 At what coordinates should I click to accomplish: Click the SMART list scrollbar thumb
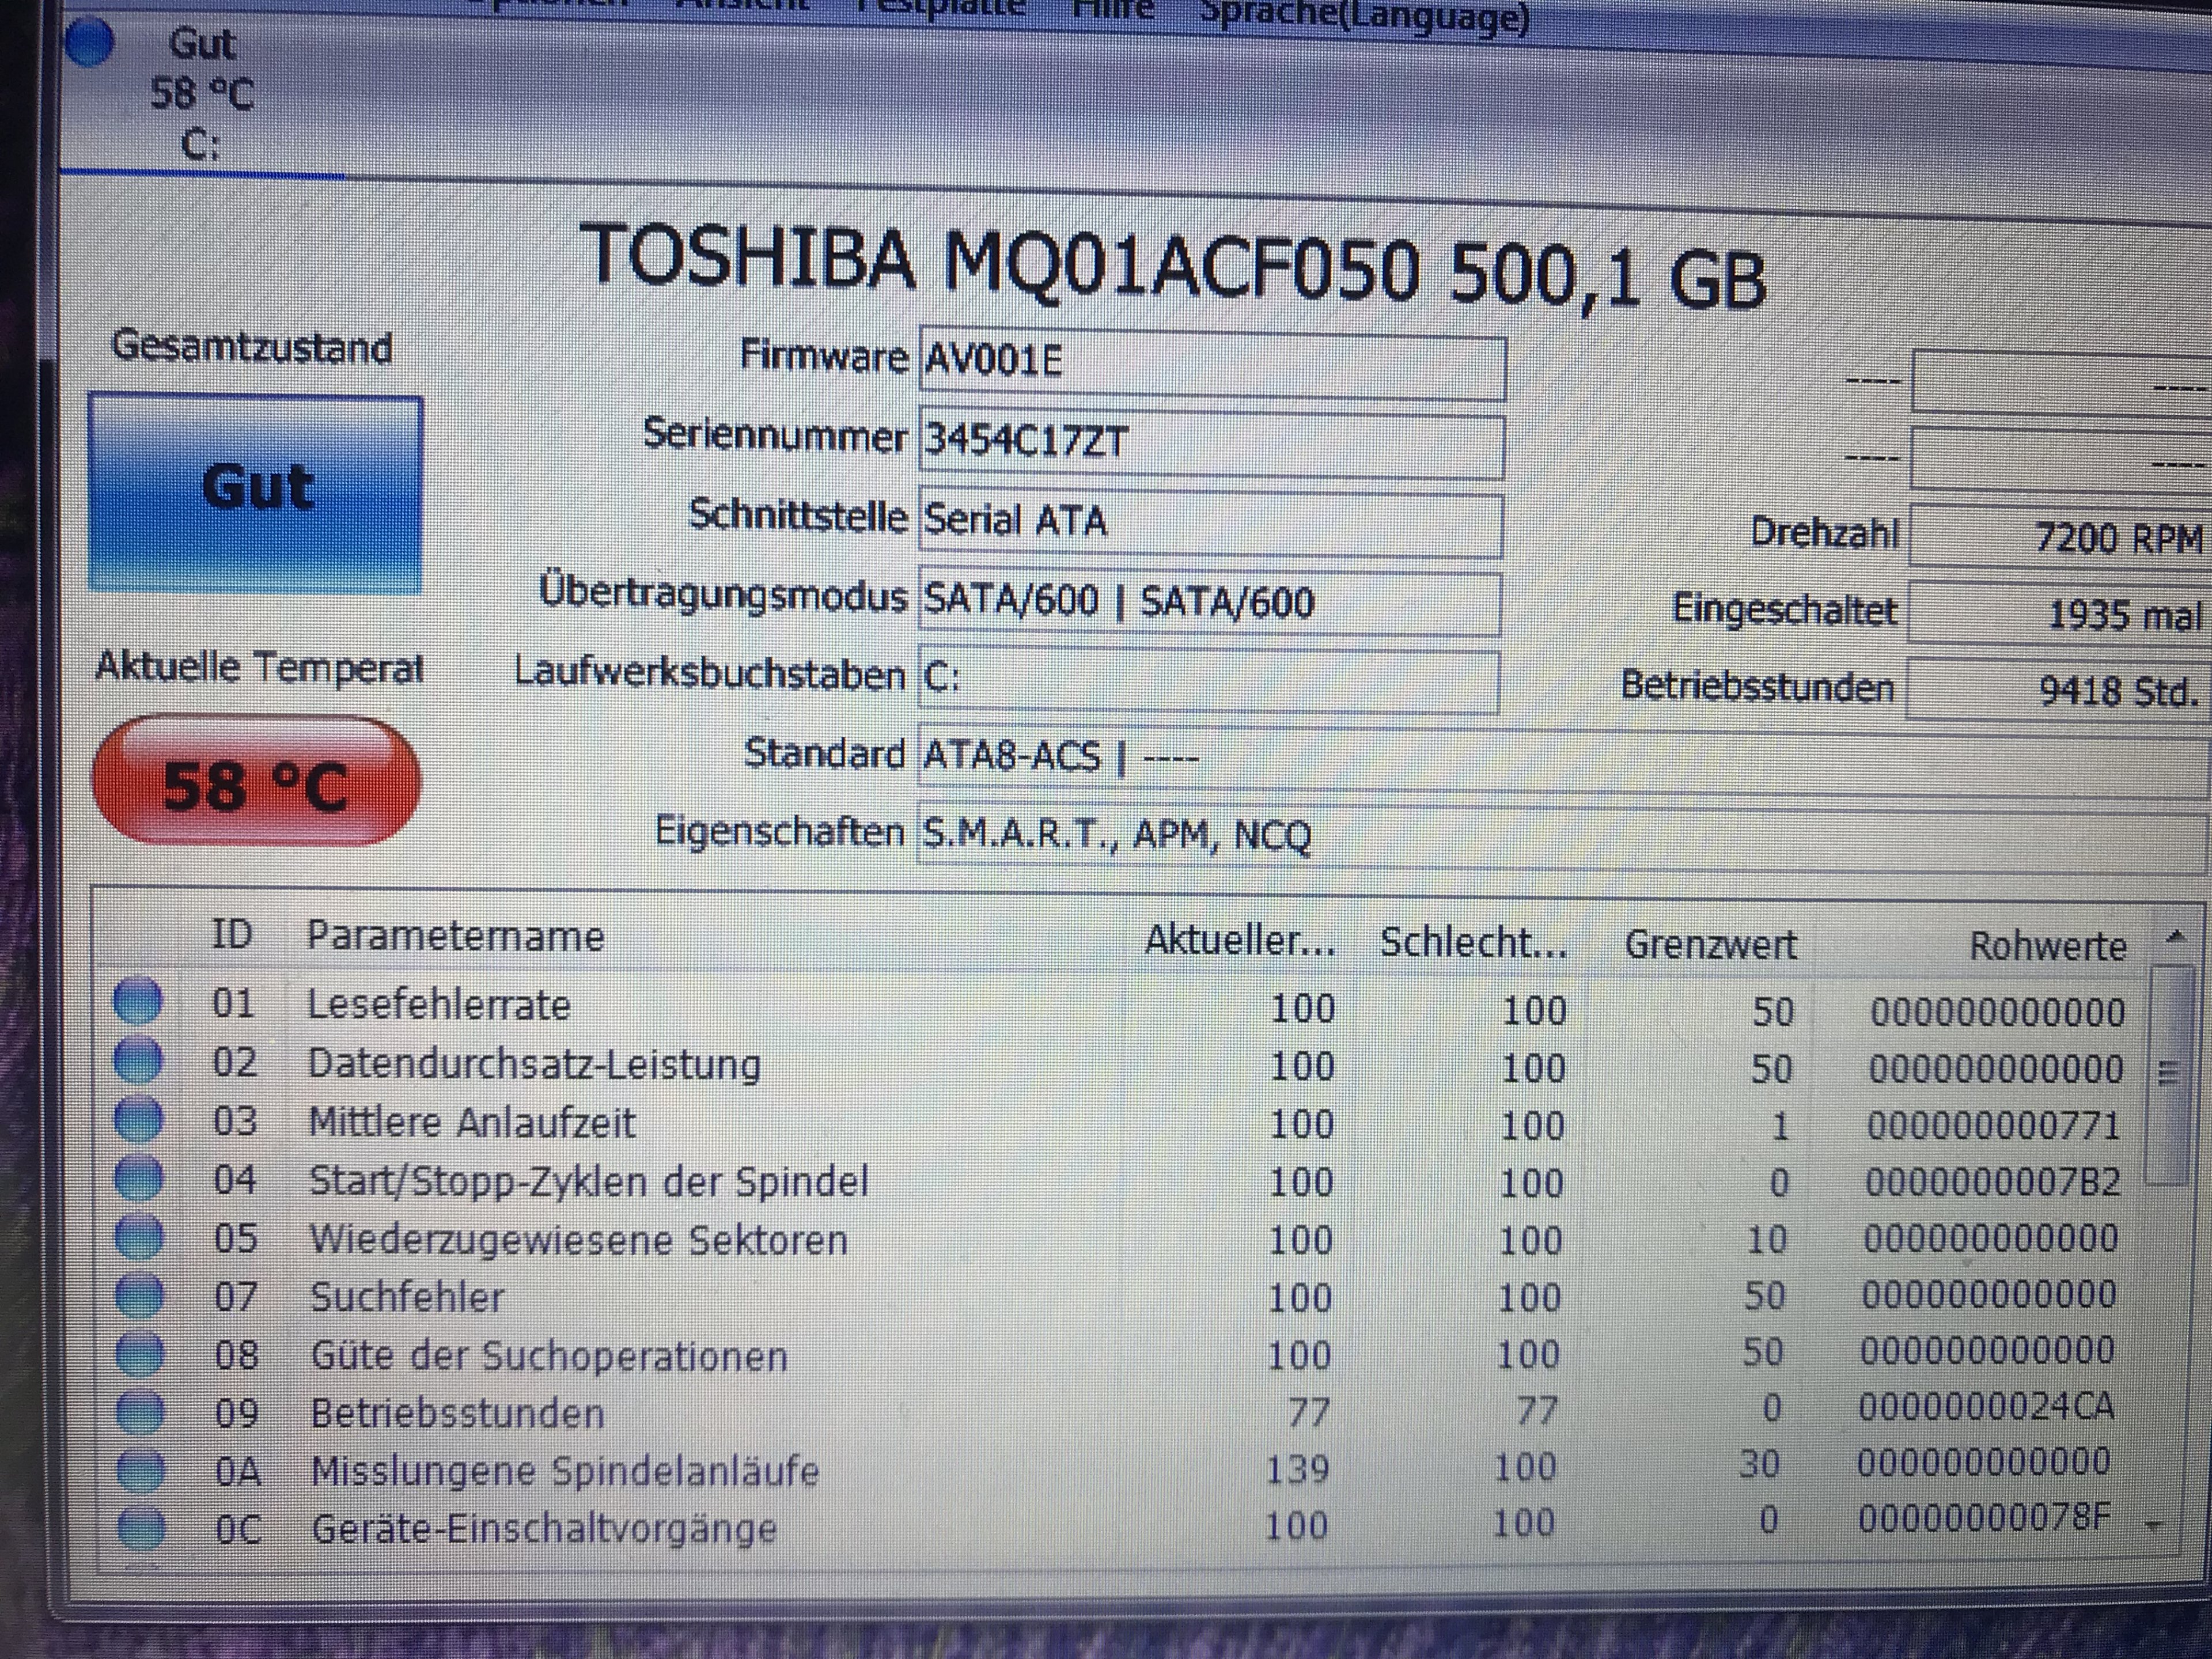point(2167,1073)
